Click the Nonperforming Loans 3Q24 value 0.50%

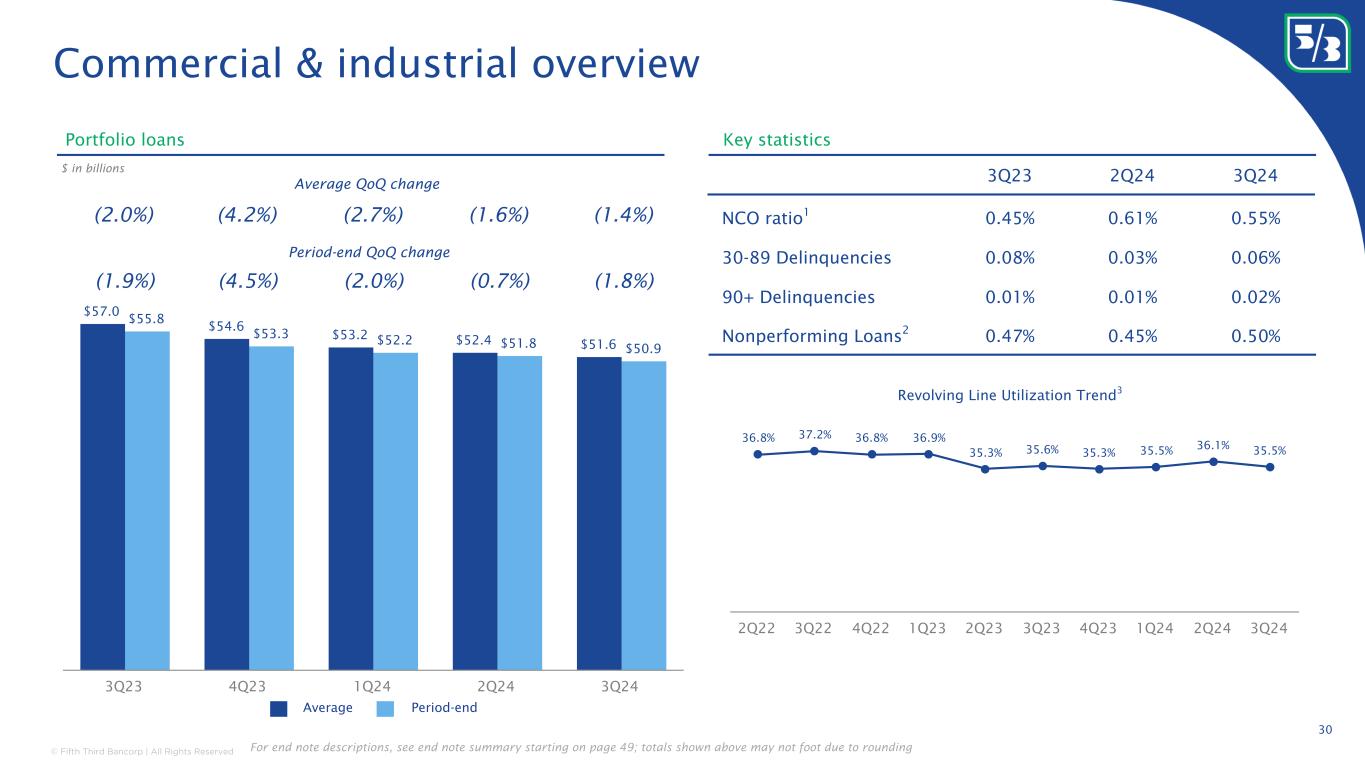click(1256, 336)
